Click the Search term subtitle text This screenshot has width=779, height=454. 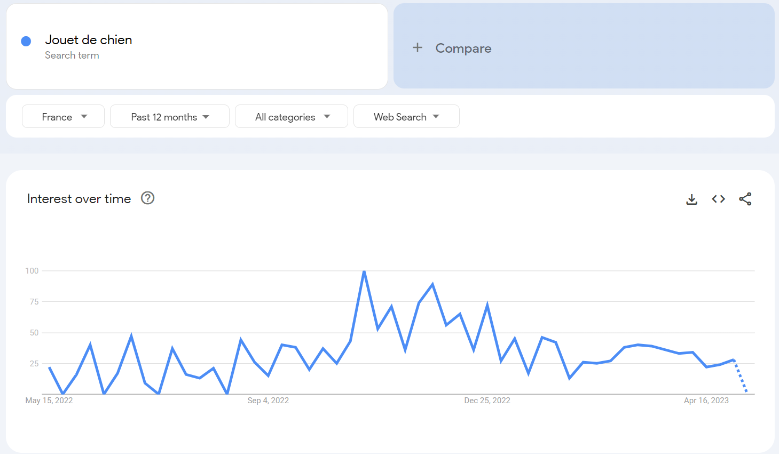tap(72, 56)
